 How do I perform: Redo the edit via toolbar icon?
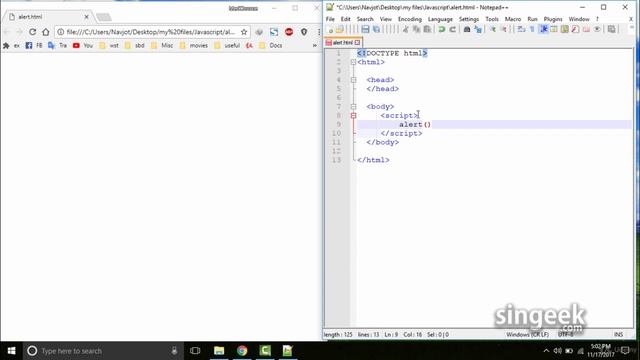[452, 29]
